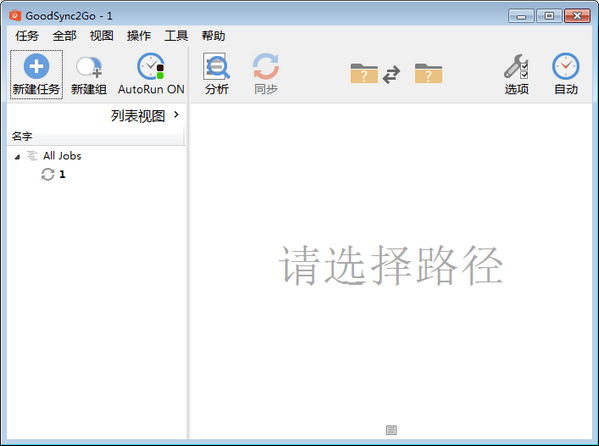Open the 视图 menu
This screenshot has height=446, width=599.
(x=101, y=36)
